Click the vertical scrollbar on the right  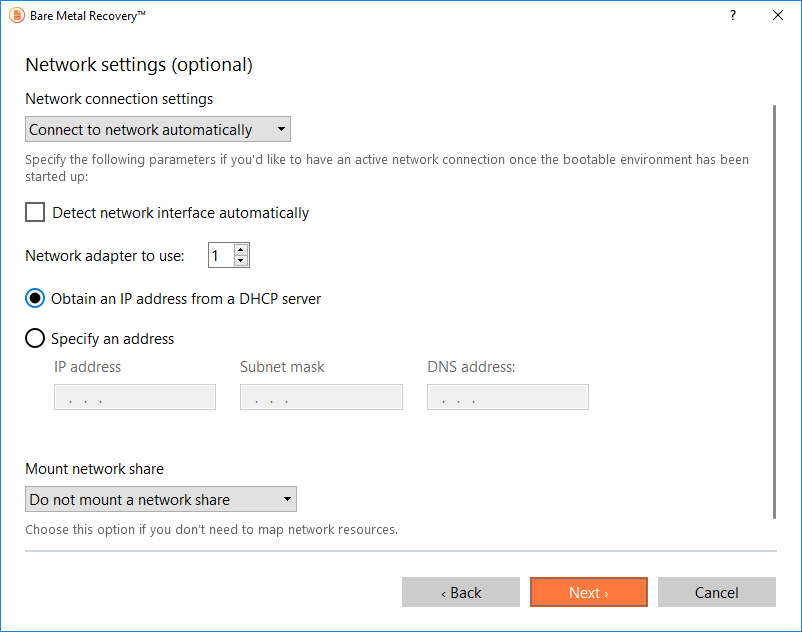click(775, 310)
